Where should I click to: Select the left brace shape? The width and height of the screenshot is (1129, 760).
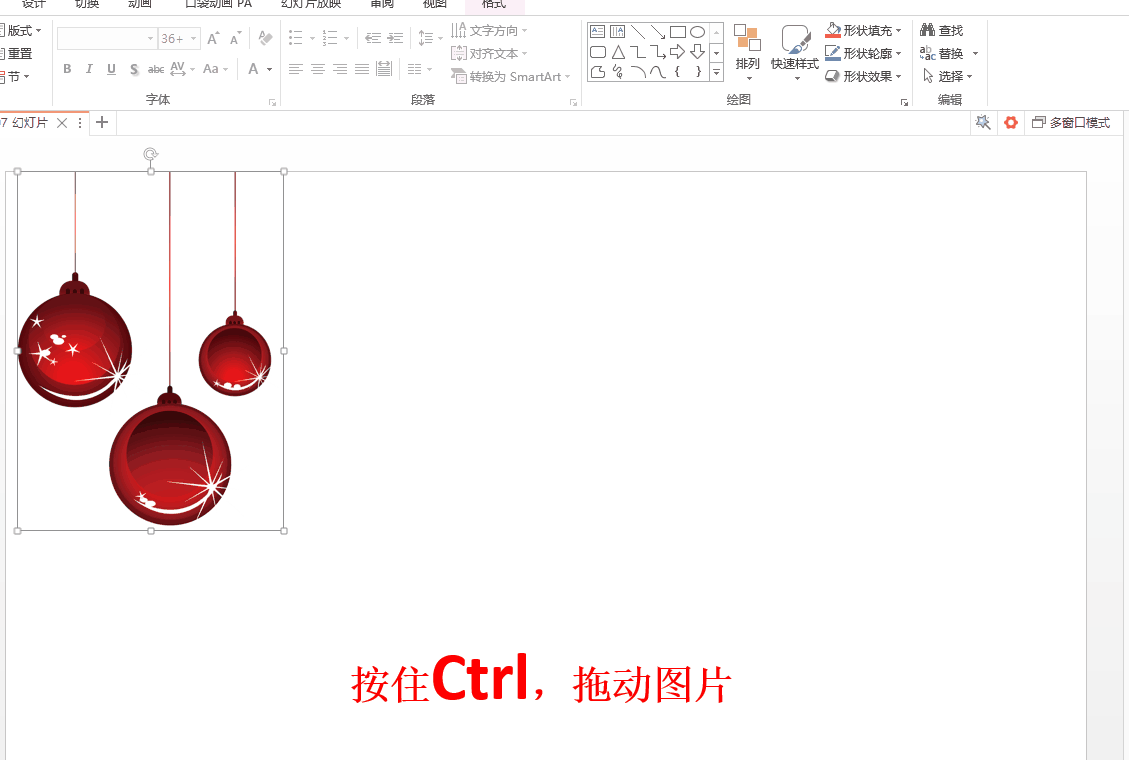tap(678, 71)
